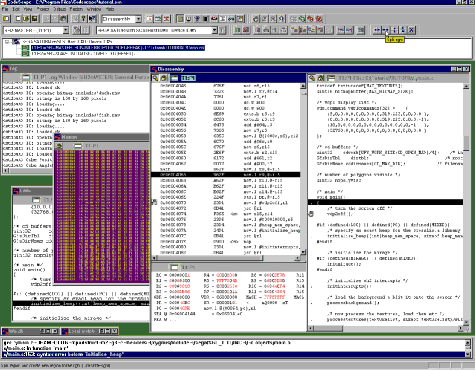Click the X icon ending the tile toolbar group
The image size is (475, 370).
[412, 30]
